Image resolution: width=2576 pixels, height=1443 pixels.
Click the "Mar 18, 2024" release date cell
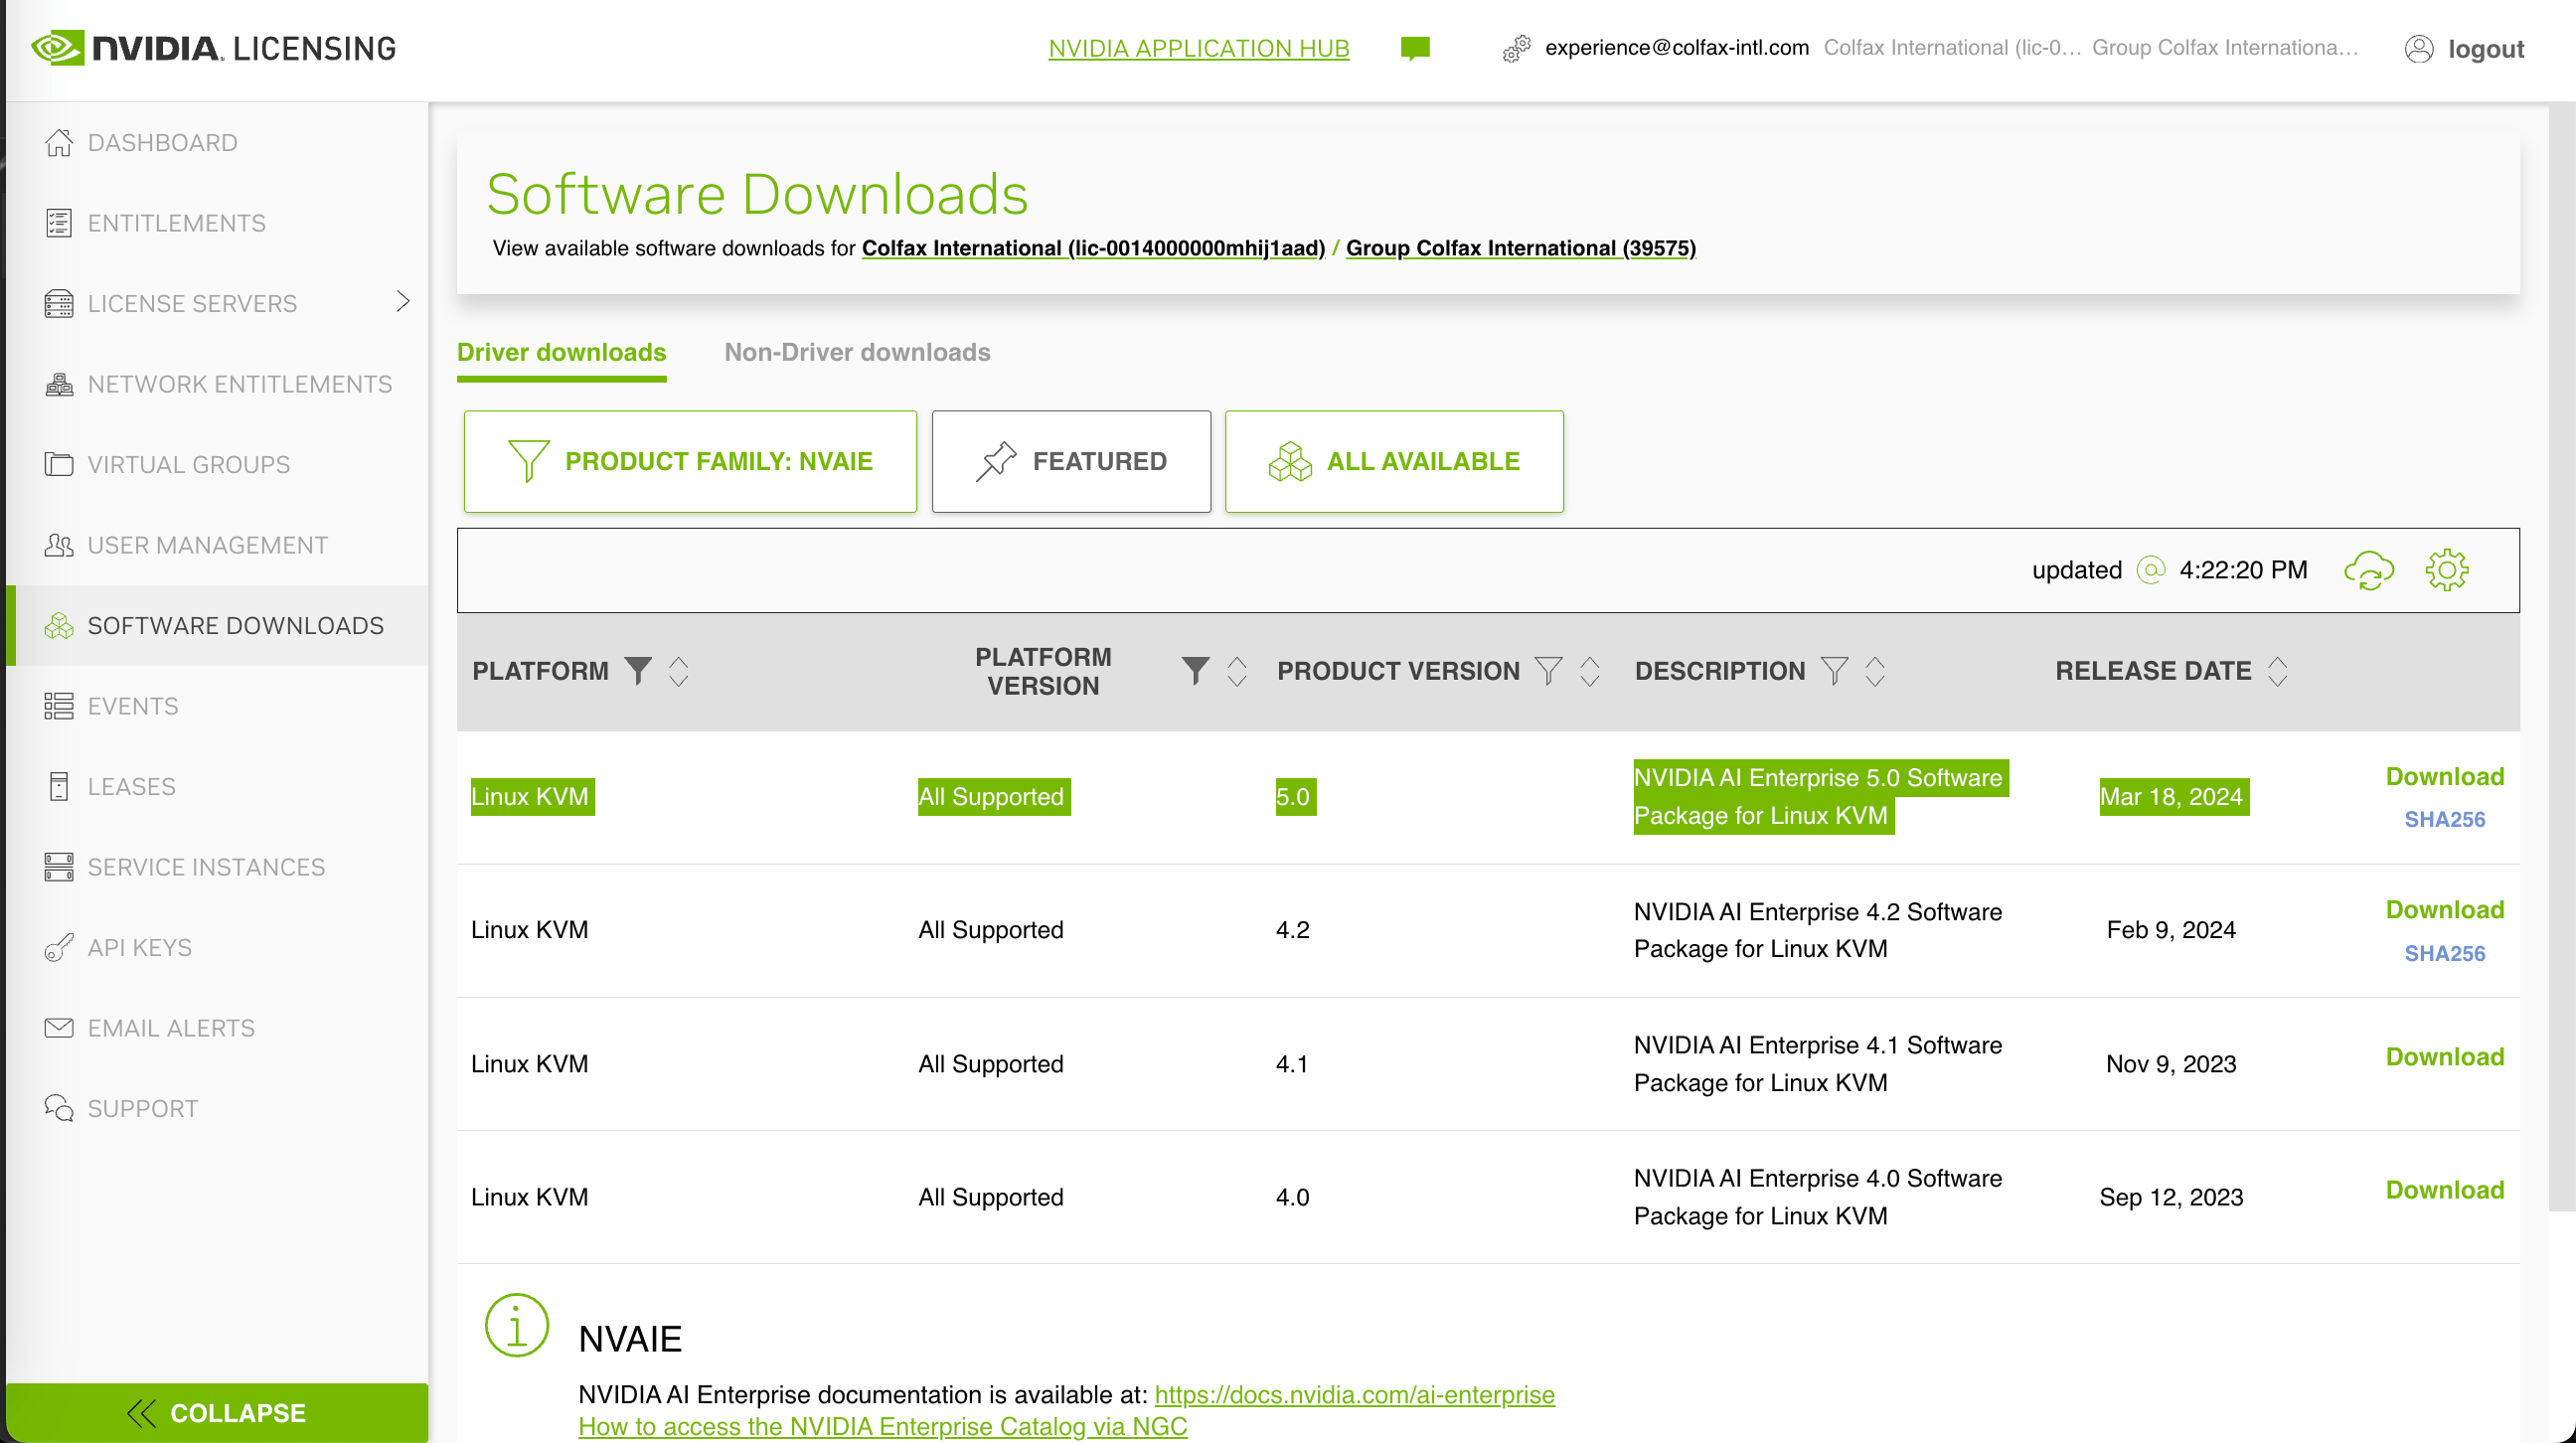click(2173, 797)
